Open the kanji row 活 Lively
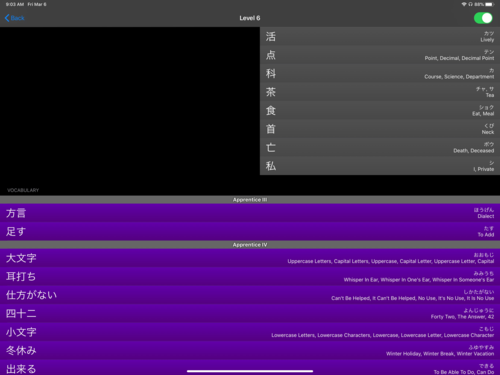This screenshot has width=500, height=375. 380,36
